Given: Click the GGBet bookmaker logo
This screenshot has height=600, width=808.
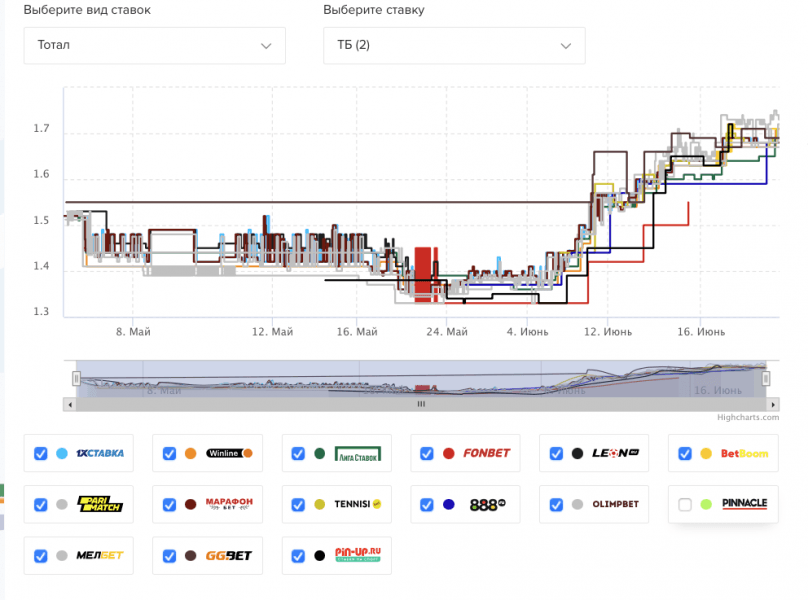Looking at the screenshot, I should [229, 555].
